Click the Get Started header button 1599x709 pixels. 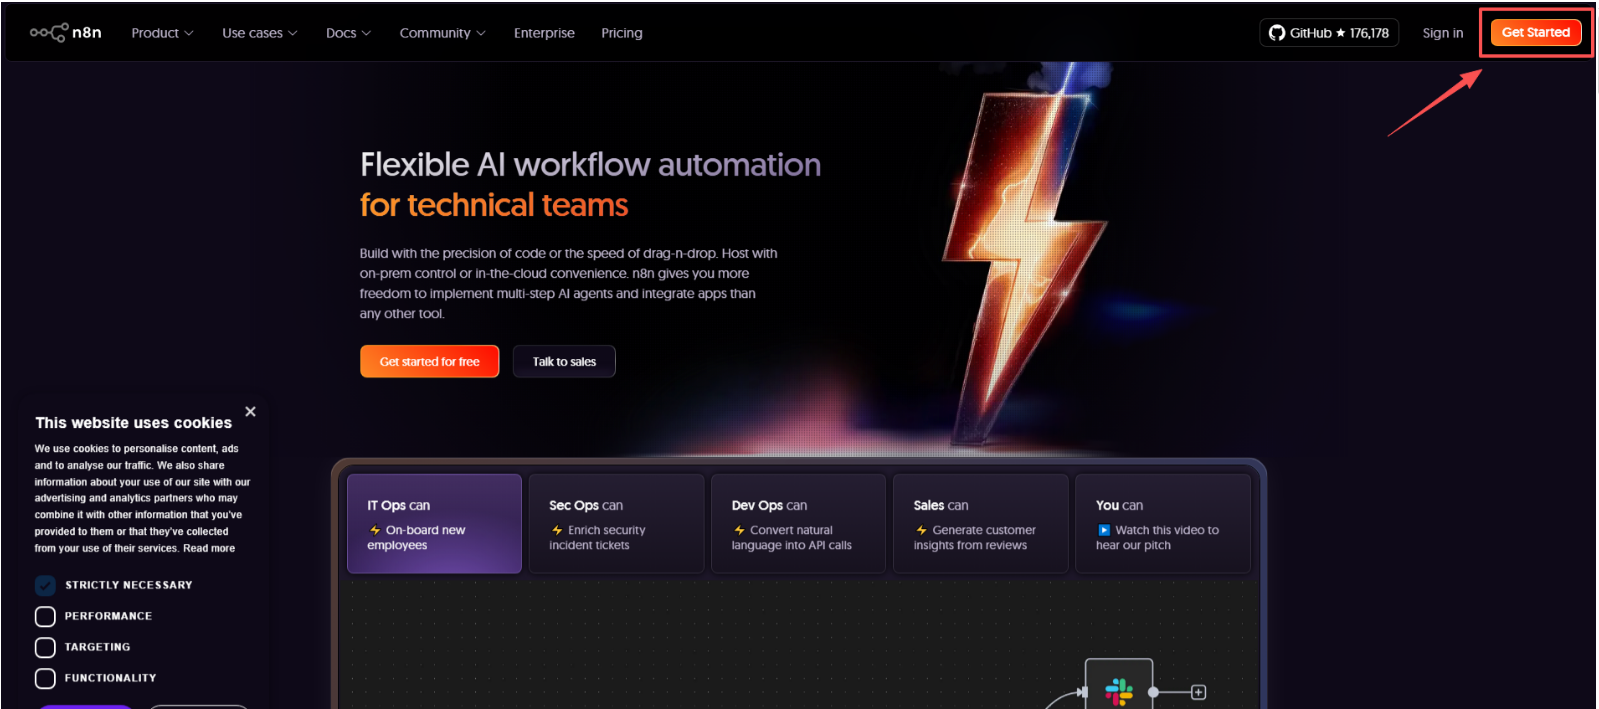tap(1536, 32)
